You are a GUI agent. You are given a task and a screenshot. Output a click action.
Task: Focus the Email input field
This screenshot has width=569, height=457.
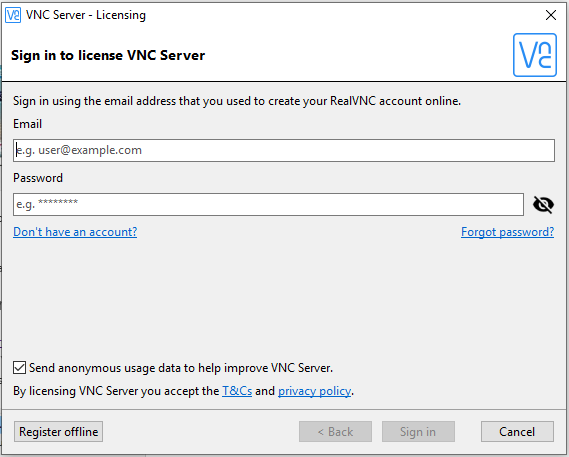284,150
